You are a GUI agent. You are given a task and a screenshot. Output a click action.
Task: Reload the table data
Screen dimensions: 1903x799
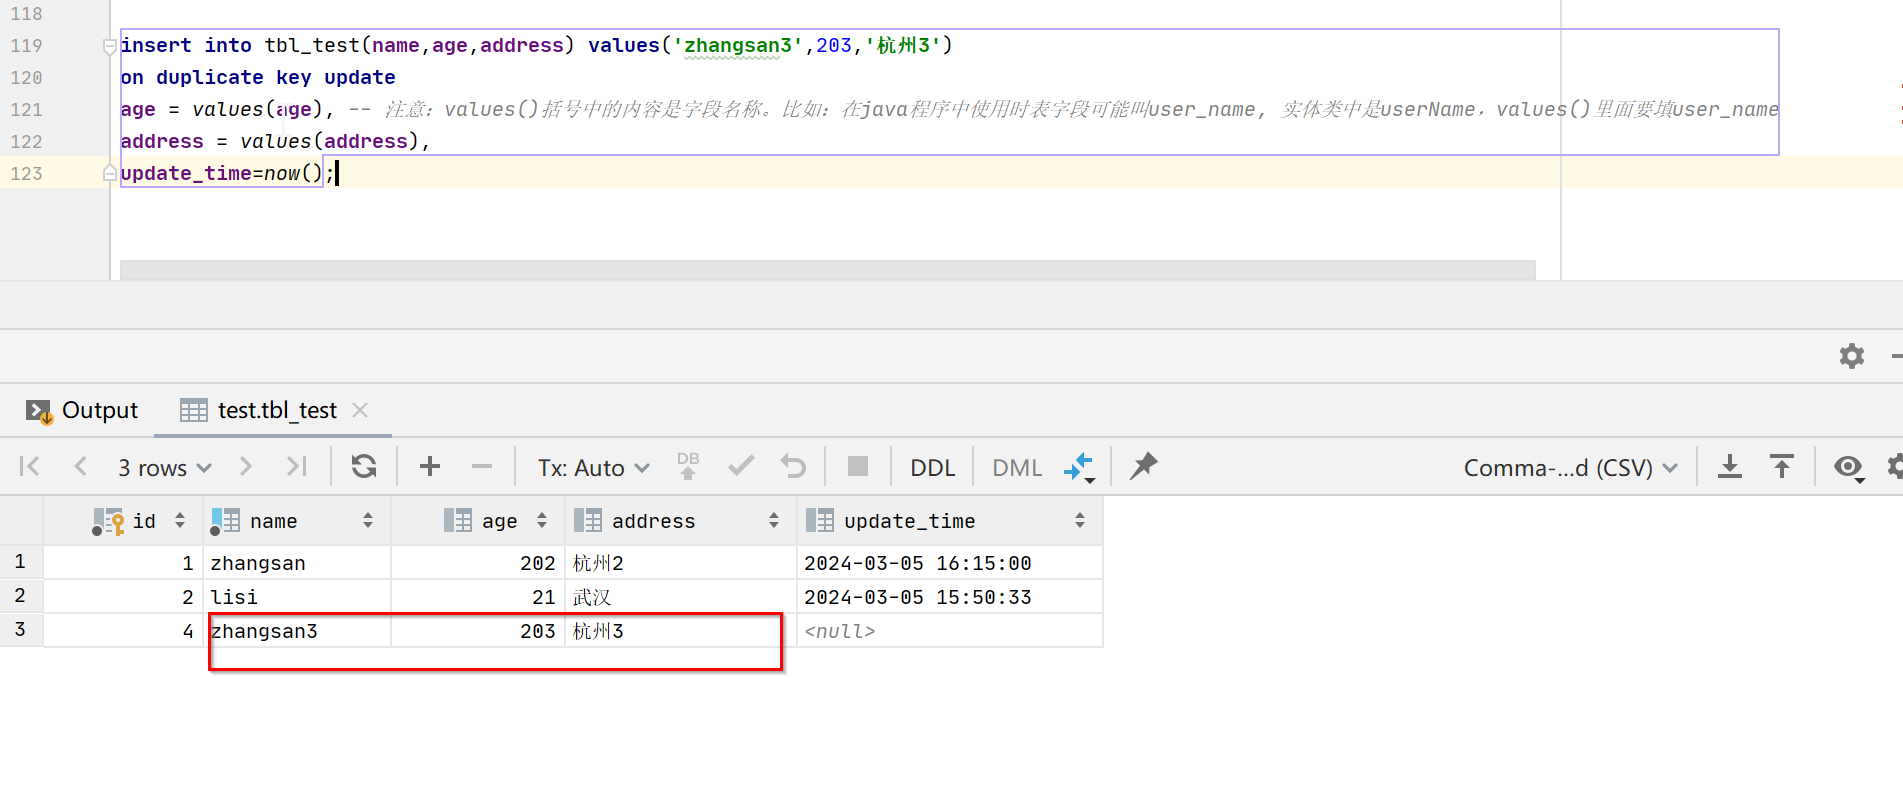point(364,467)
